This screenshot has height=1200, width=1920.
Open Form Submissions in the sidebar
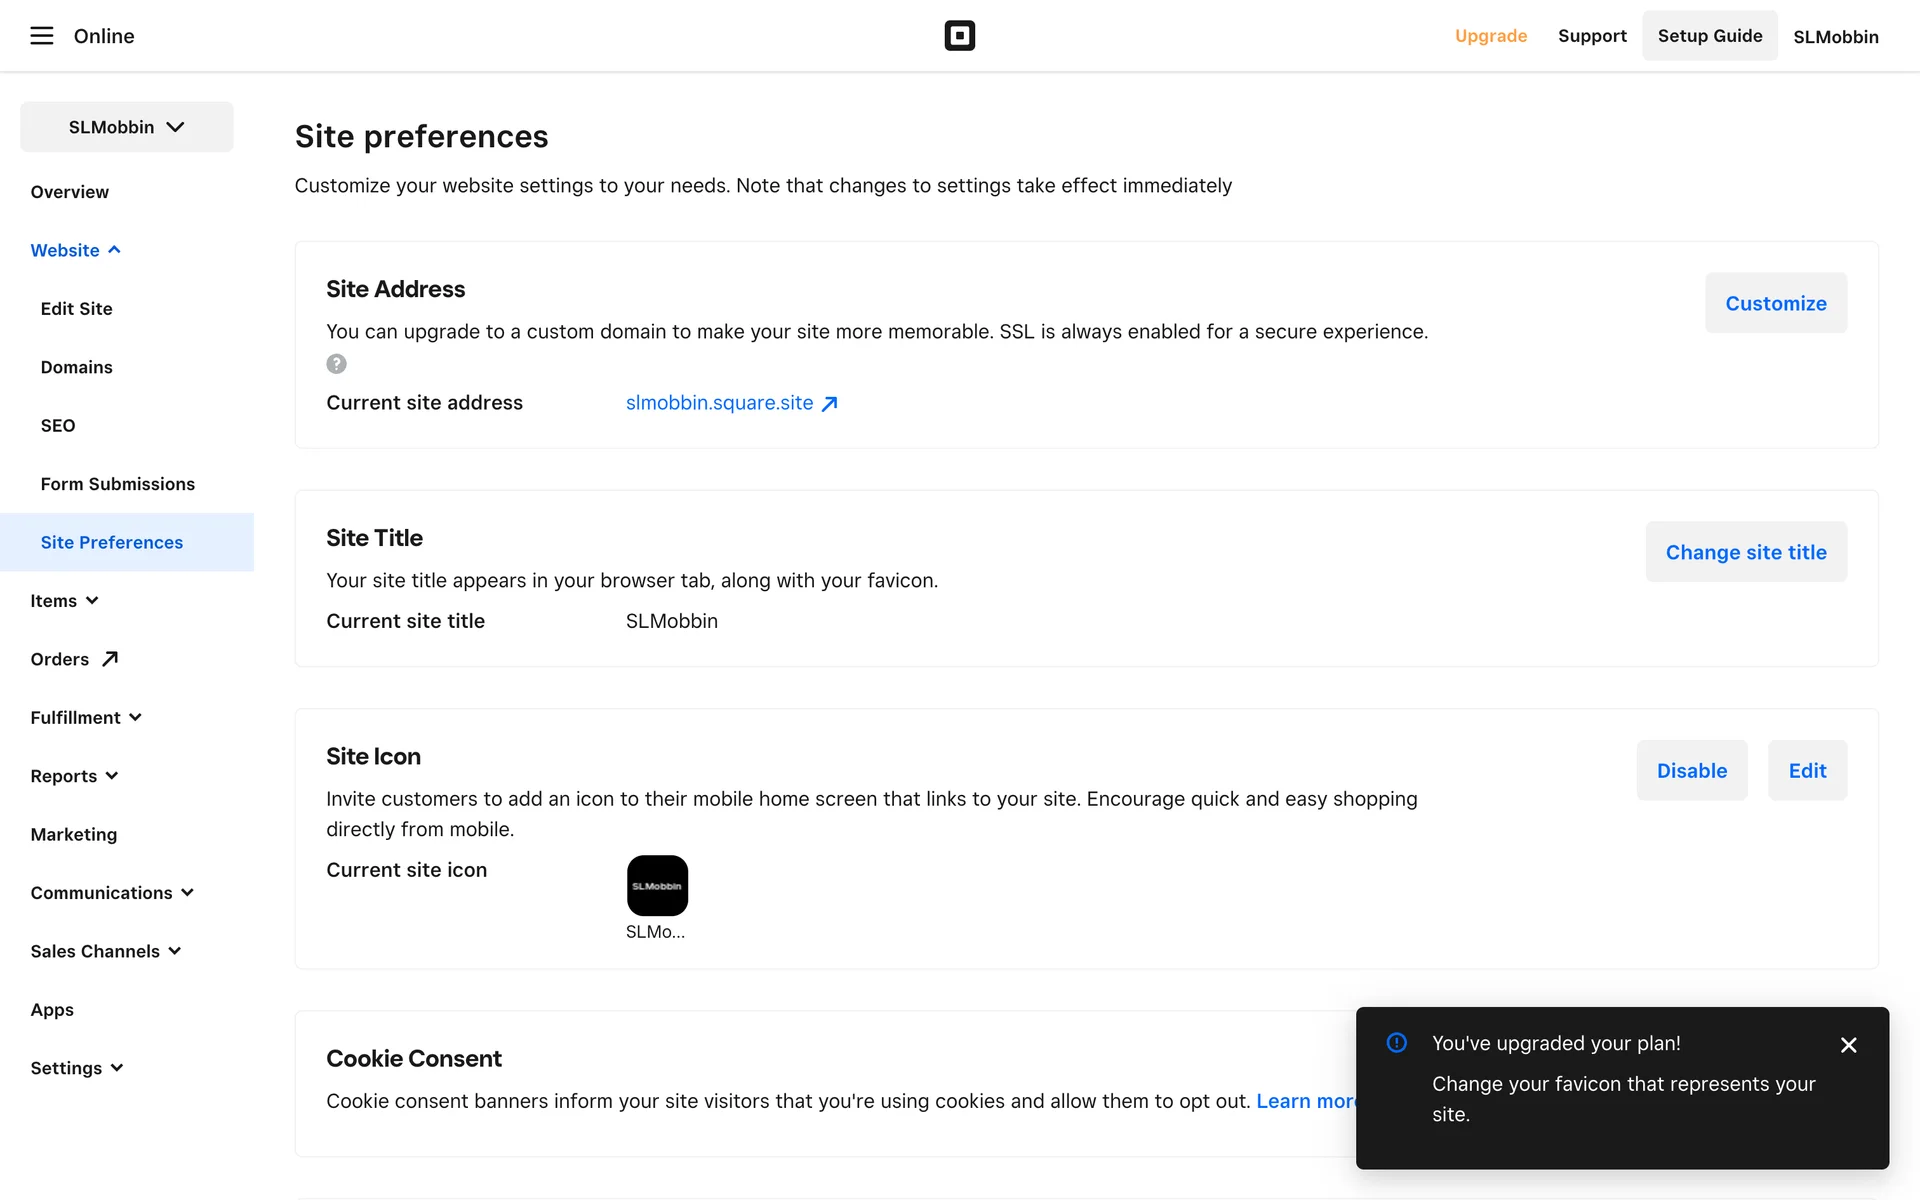pyautogui.click(x=118, y=484)
